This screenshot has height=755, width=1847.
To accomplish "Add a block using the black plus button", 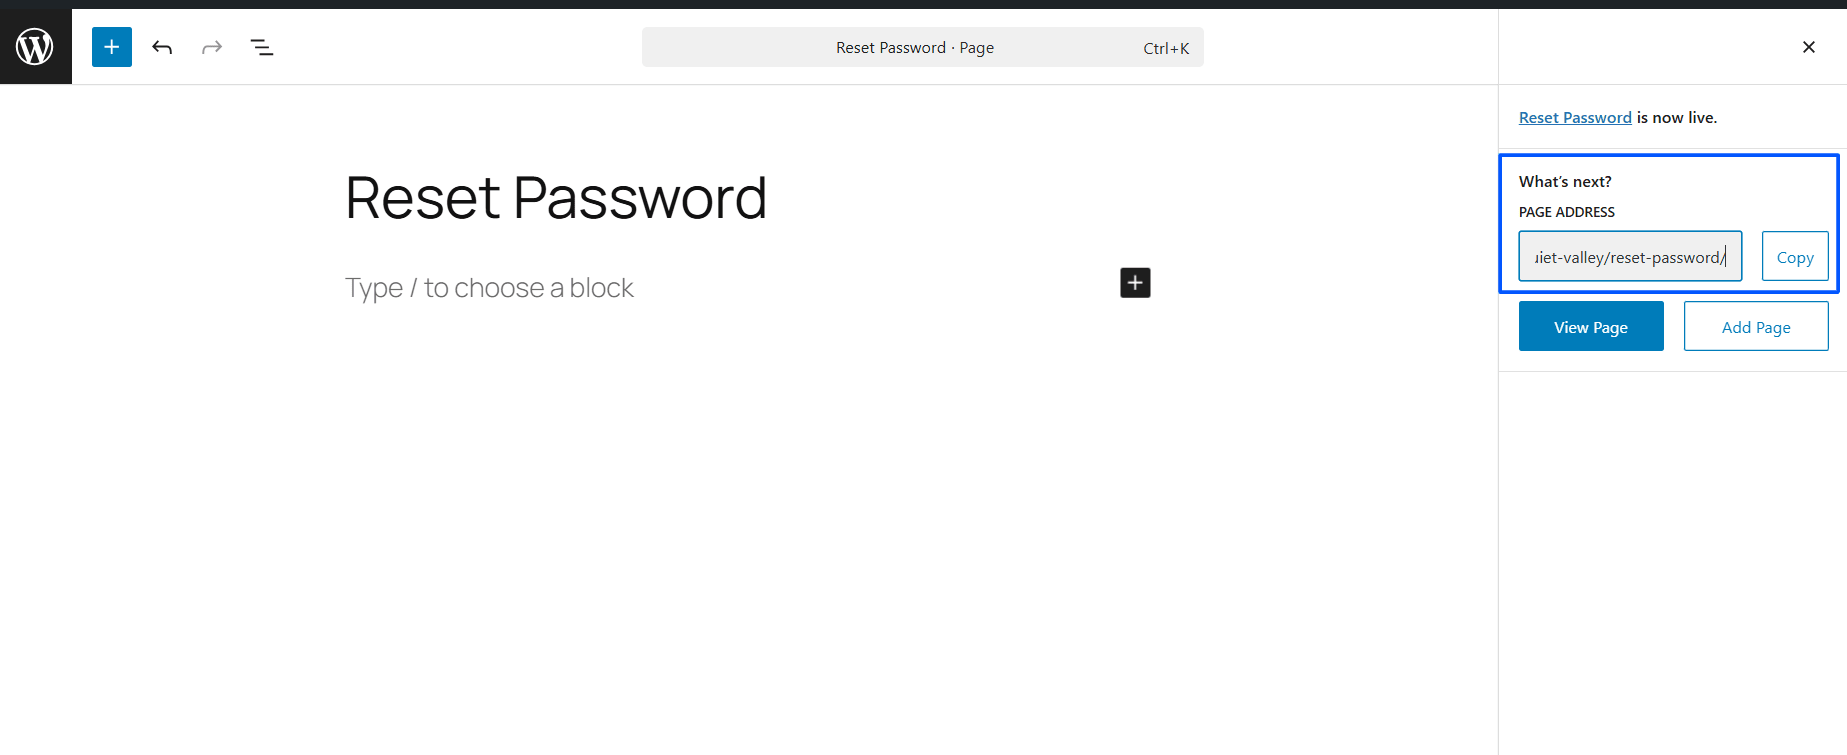I will tap(1135, 283).
